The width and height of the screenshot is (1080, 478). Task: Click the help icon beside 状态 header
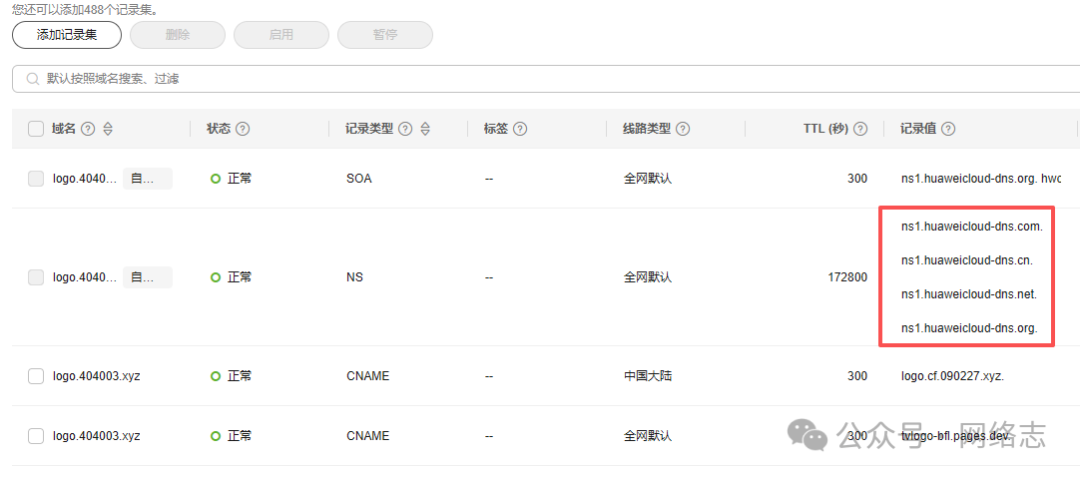(242, 129)
